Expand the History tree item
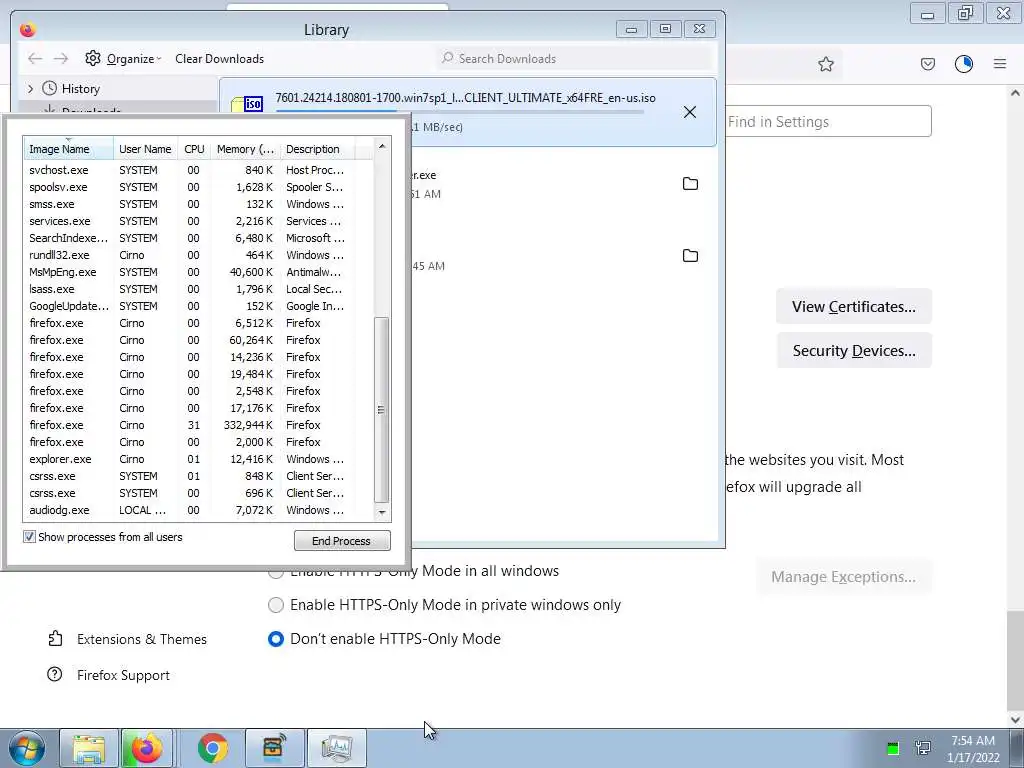This screenshot has width=1024, height=768. [x=30, y=88]
